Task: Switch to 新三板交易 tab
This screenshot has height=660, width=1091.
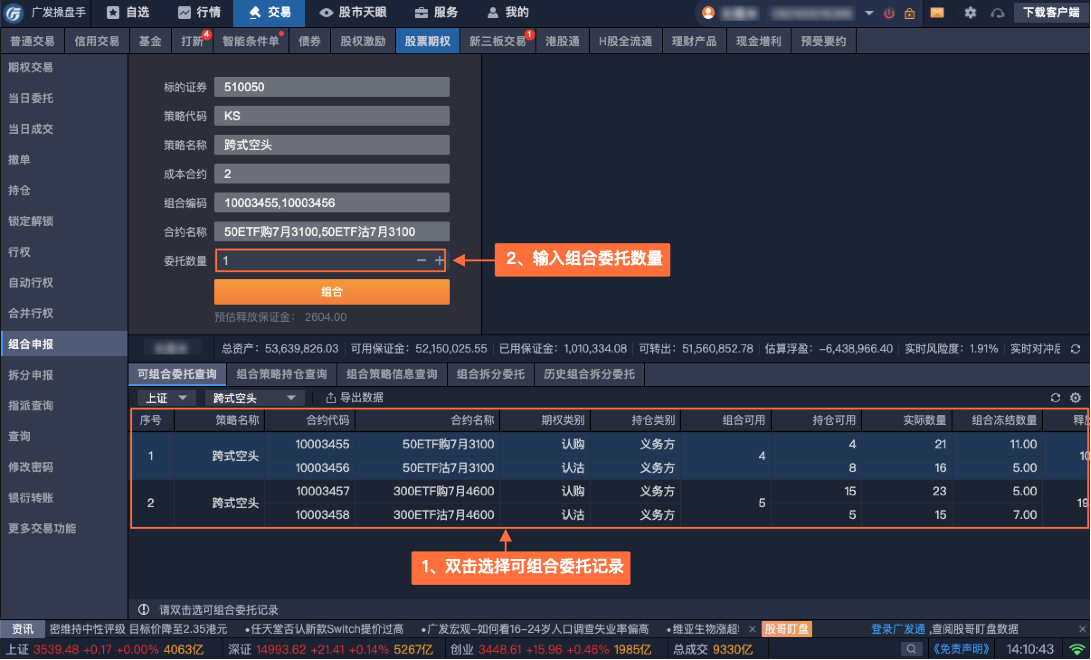Action: pyautogui.click(x=497, y=41)
